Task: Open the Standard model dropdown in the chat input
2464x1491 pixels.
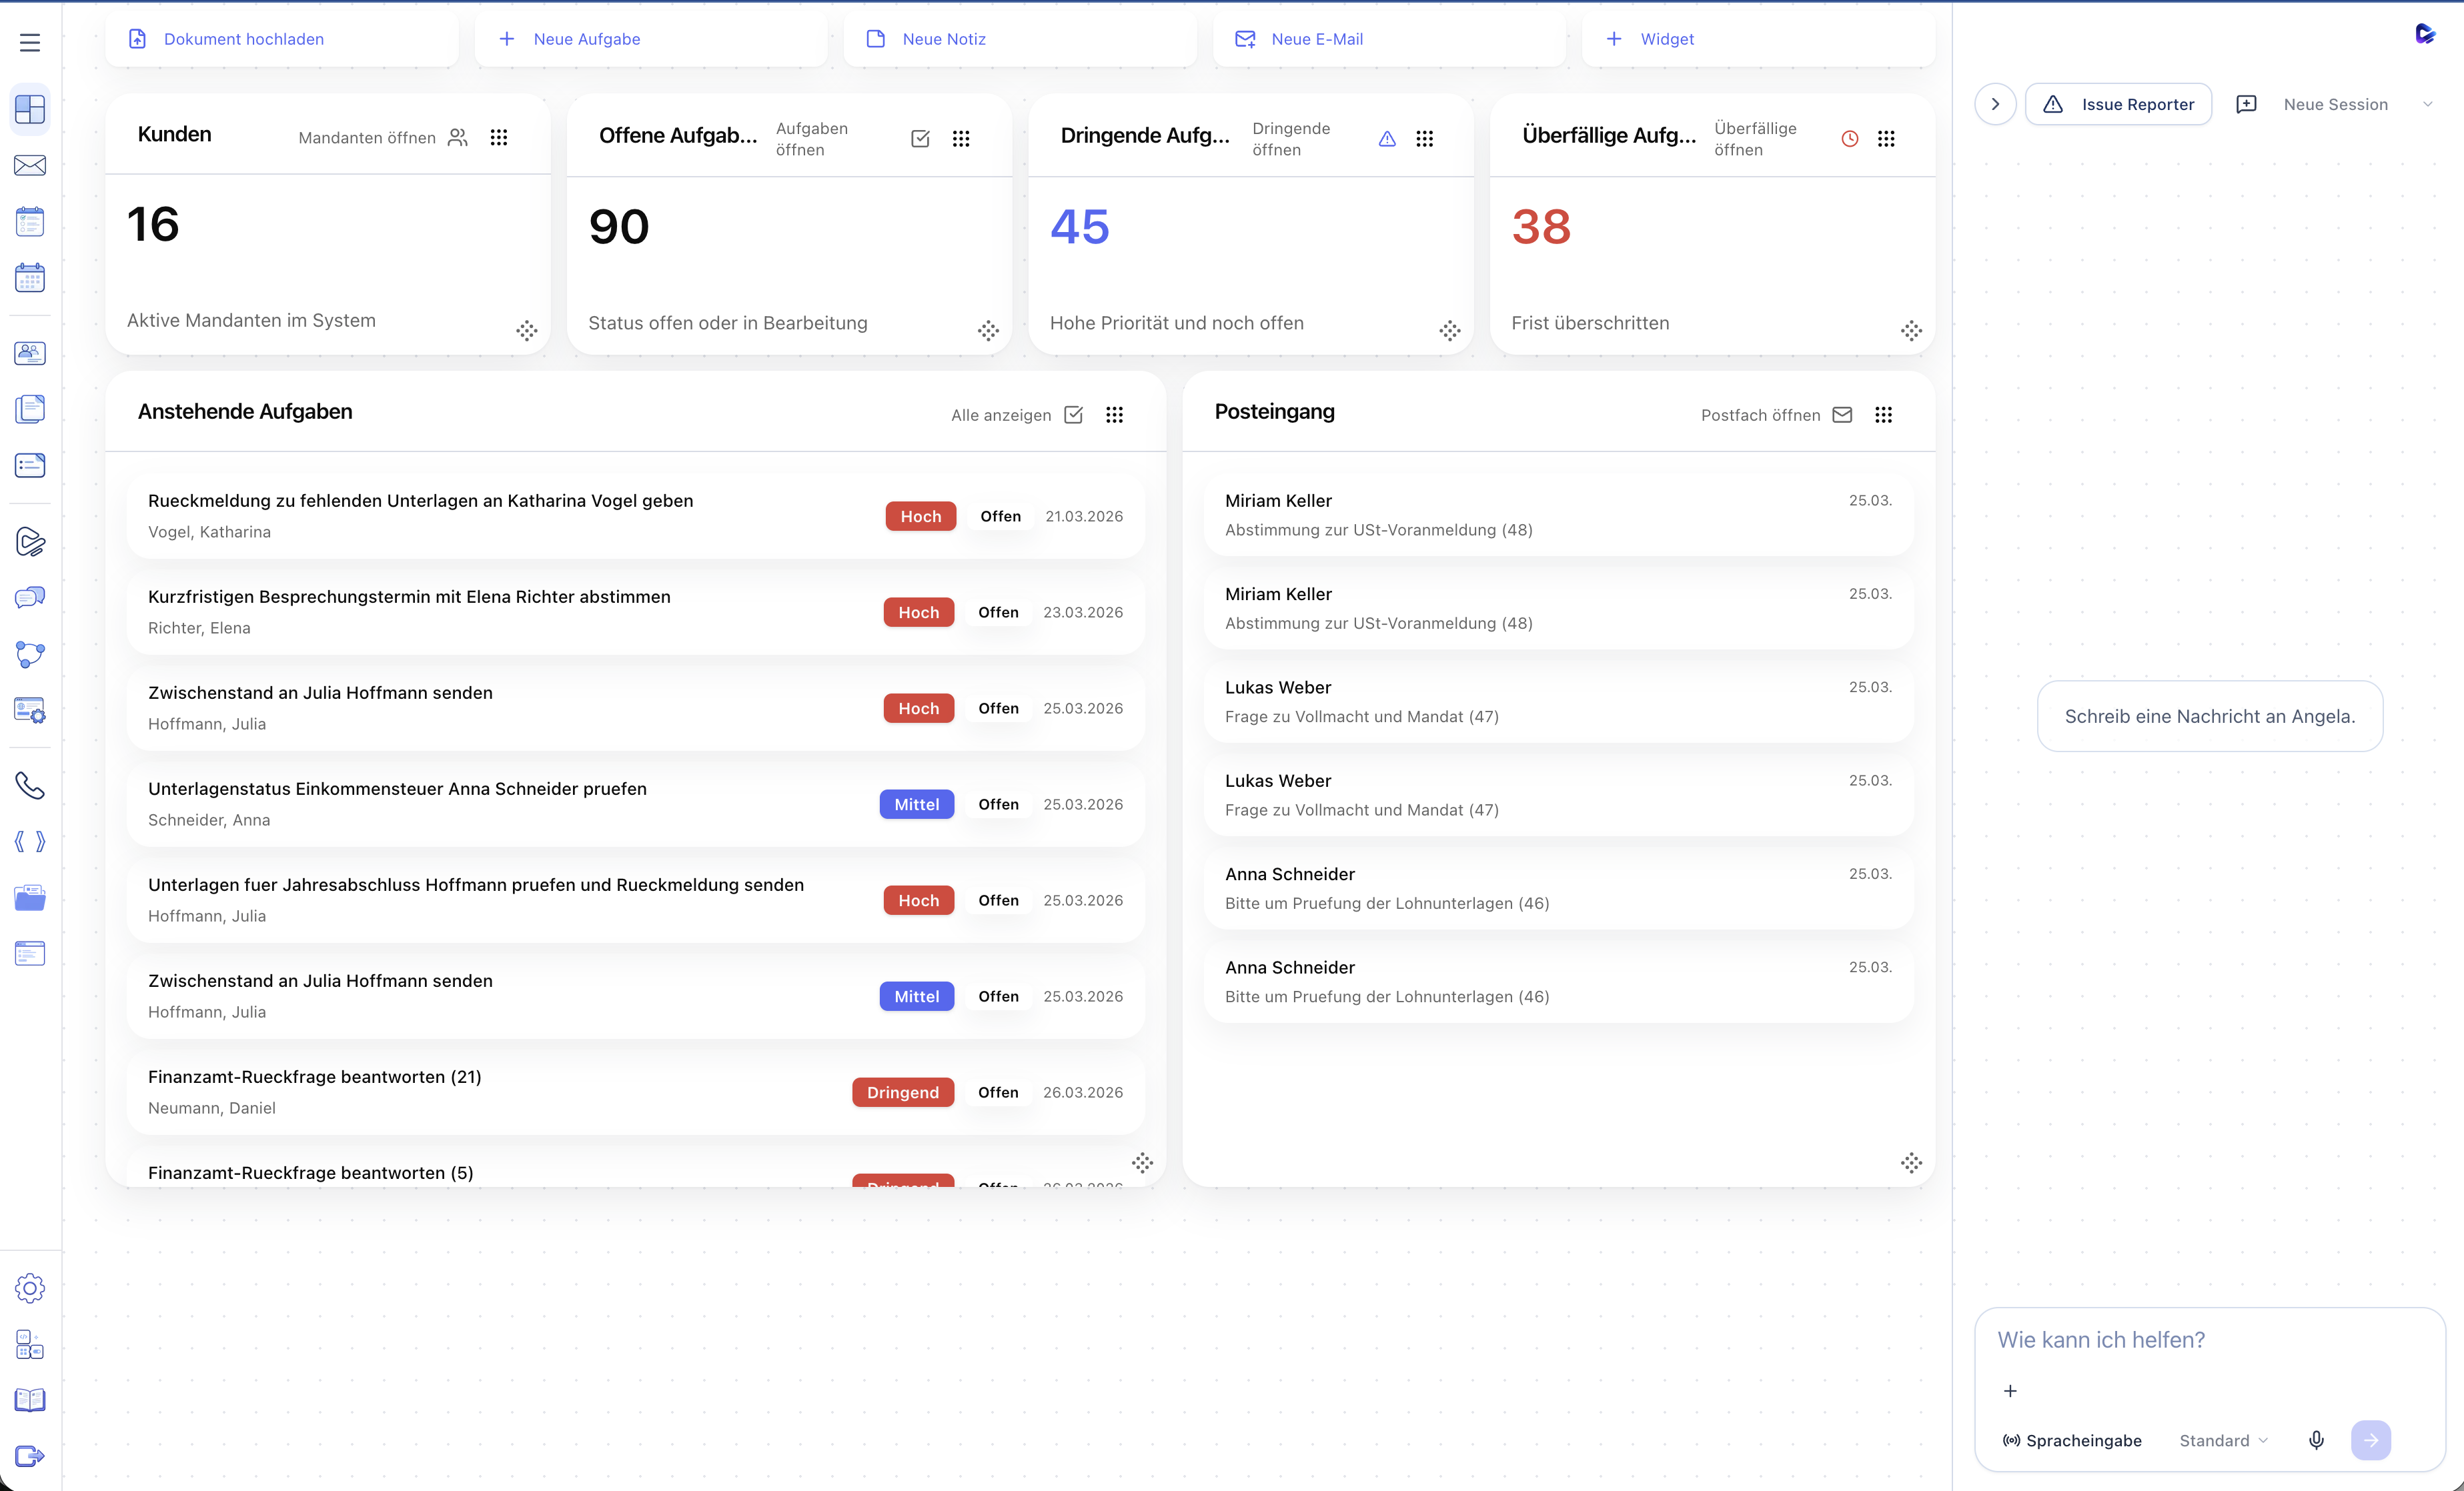Action: click(2222, 1440)
